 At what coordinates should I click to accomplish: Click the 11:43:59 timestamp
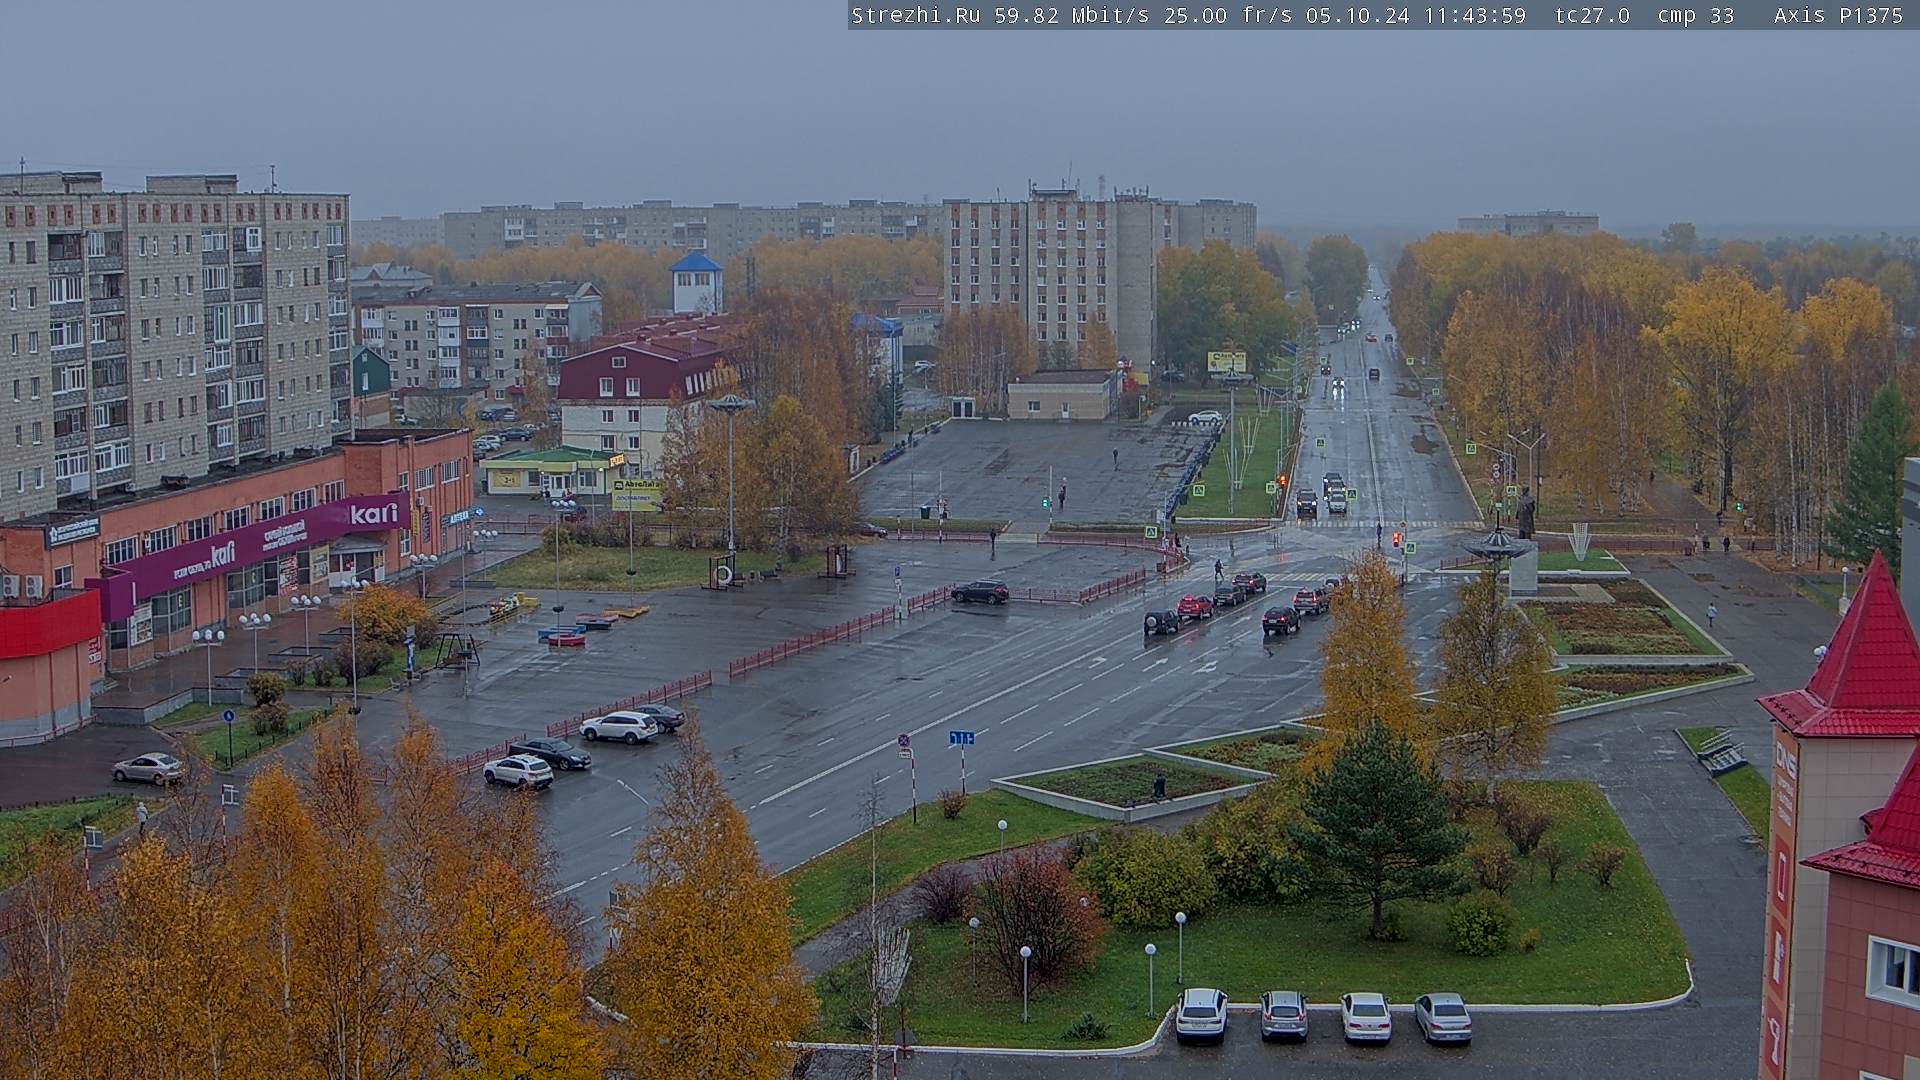coord(1475,15)
